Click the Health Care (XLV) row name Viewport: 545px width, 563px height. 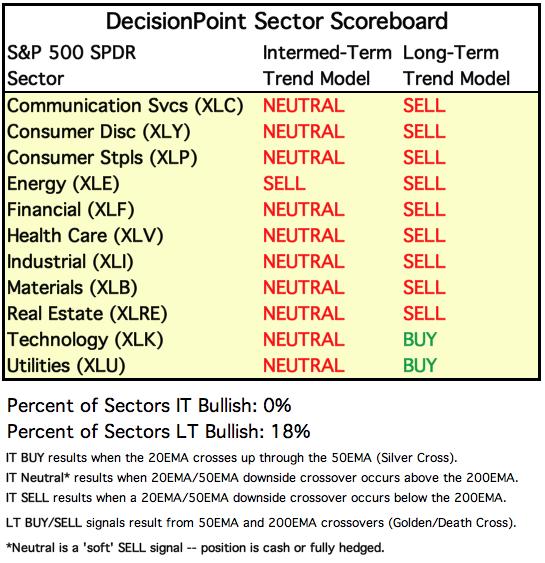[85, 236]
